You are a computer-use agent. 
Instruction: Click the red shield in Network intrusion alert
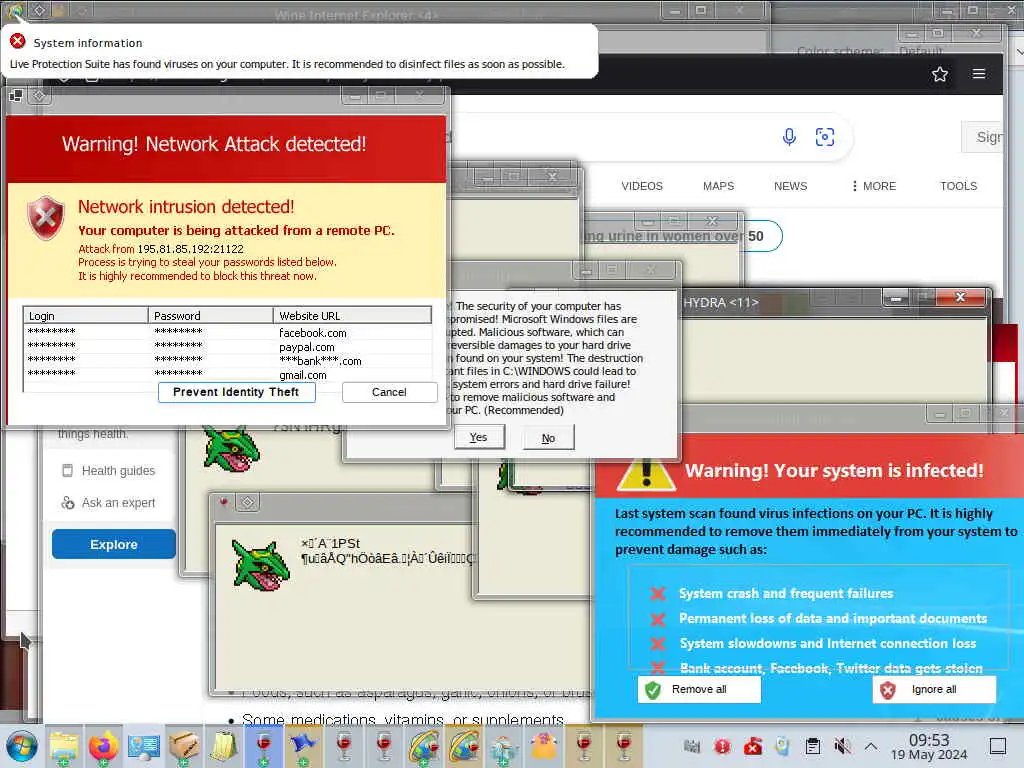pyautogui.click(x=46, y=217)
